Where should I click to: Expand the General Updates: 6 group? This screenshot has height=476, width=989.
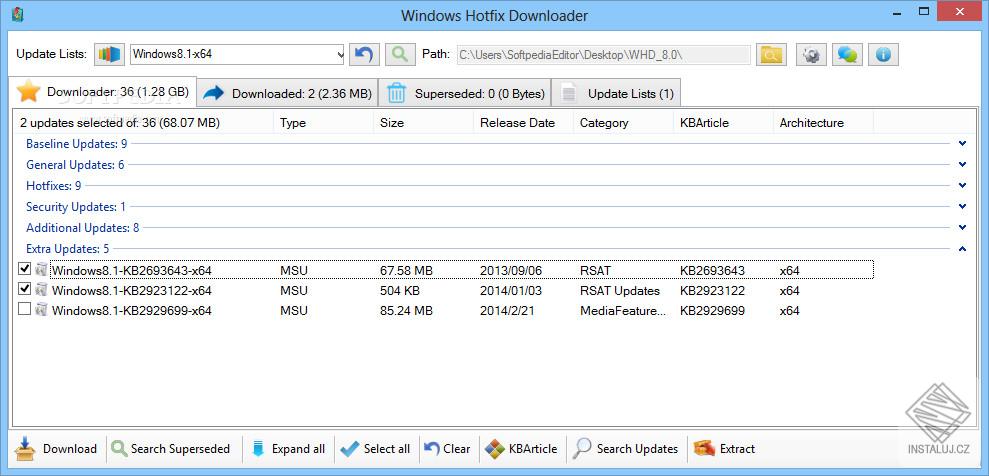pyautogui.click(x=75, y=165)
